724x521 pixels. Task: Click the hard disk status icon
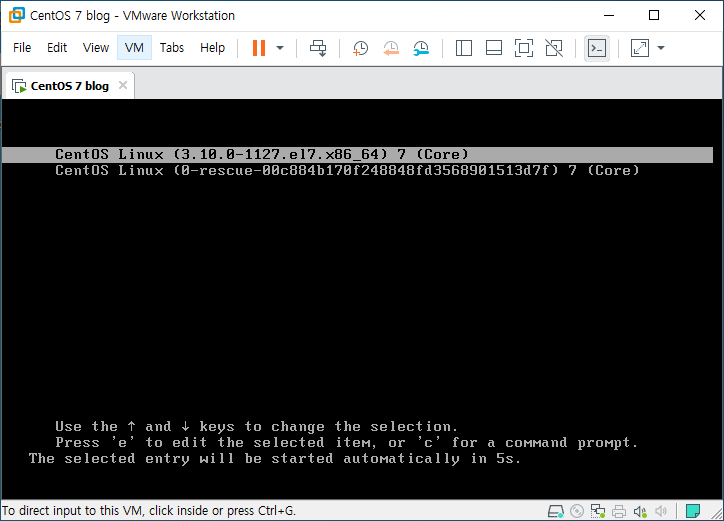tap(555, 511)
